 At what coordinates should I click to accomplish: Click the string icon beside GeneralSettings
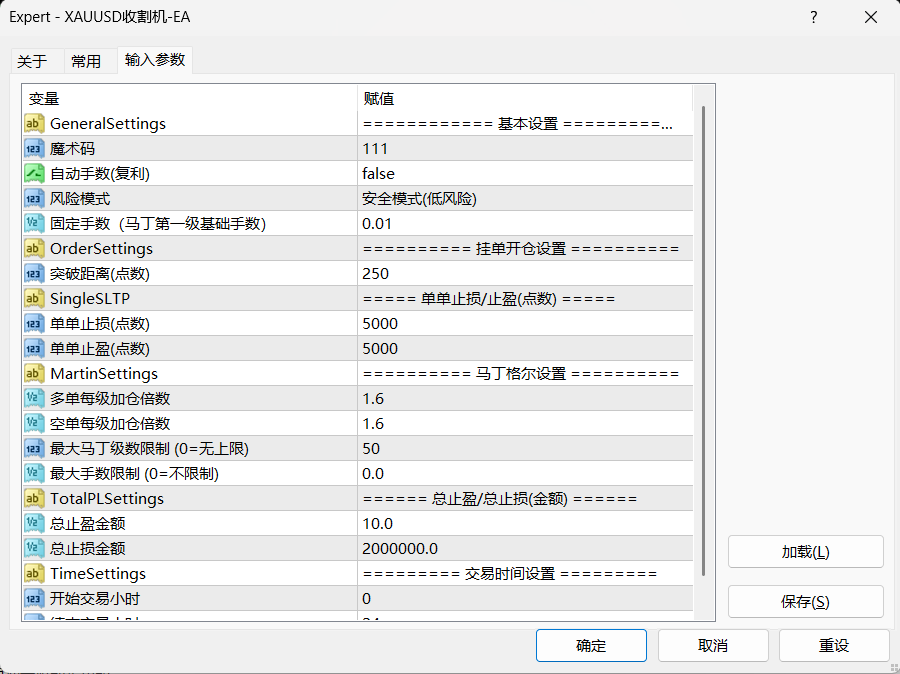coord(34,123)
